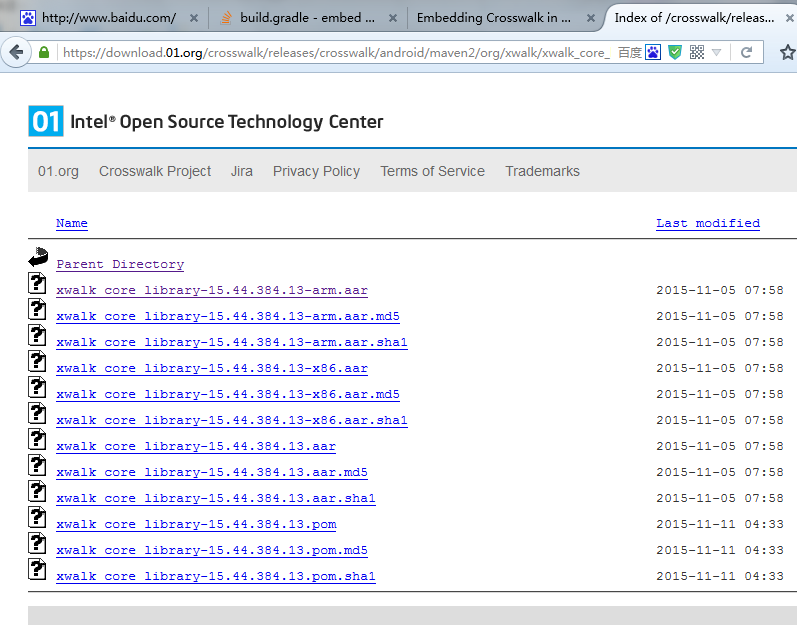Image resolution: width=797 pixels, height=625 pixels.
Task: Open the Parent Directory link
Action: [x=120, y=264]
